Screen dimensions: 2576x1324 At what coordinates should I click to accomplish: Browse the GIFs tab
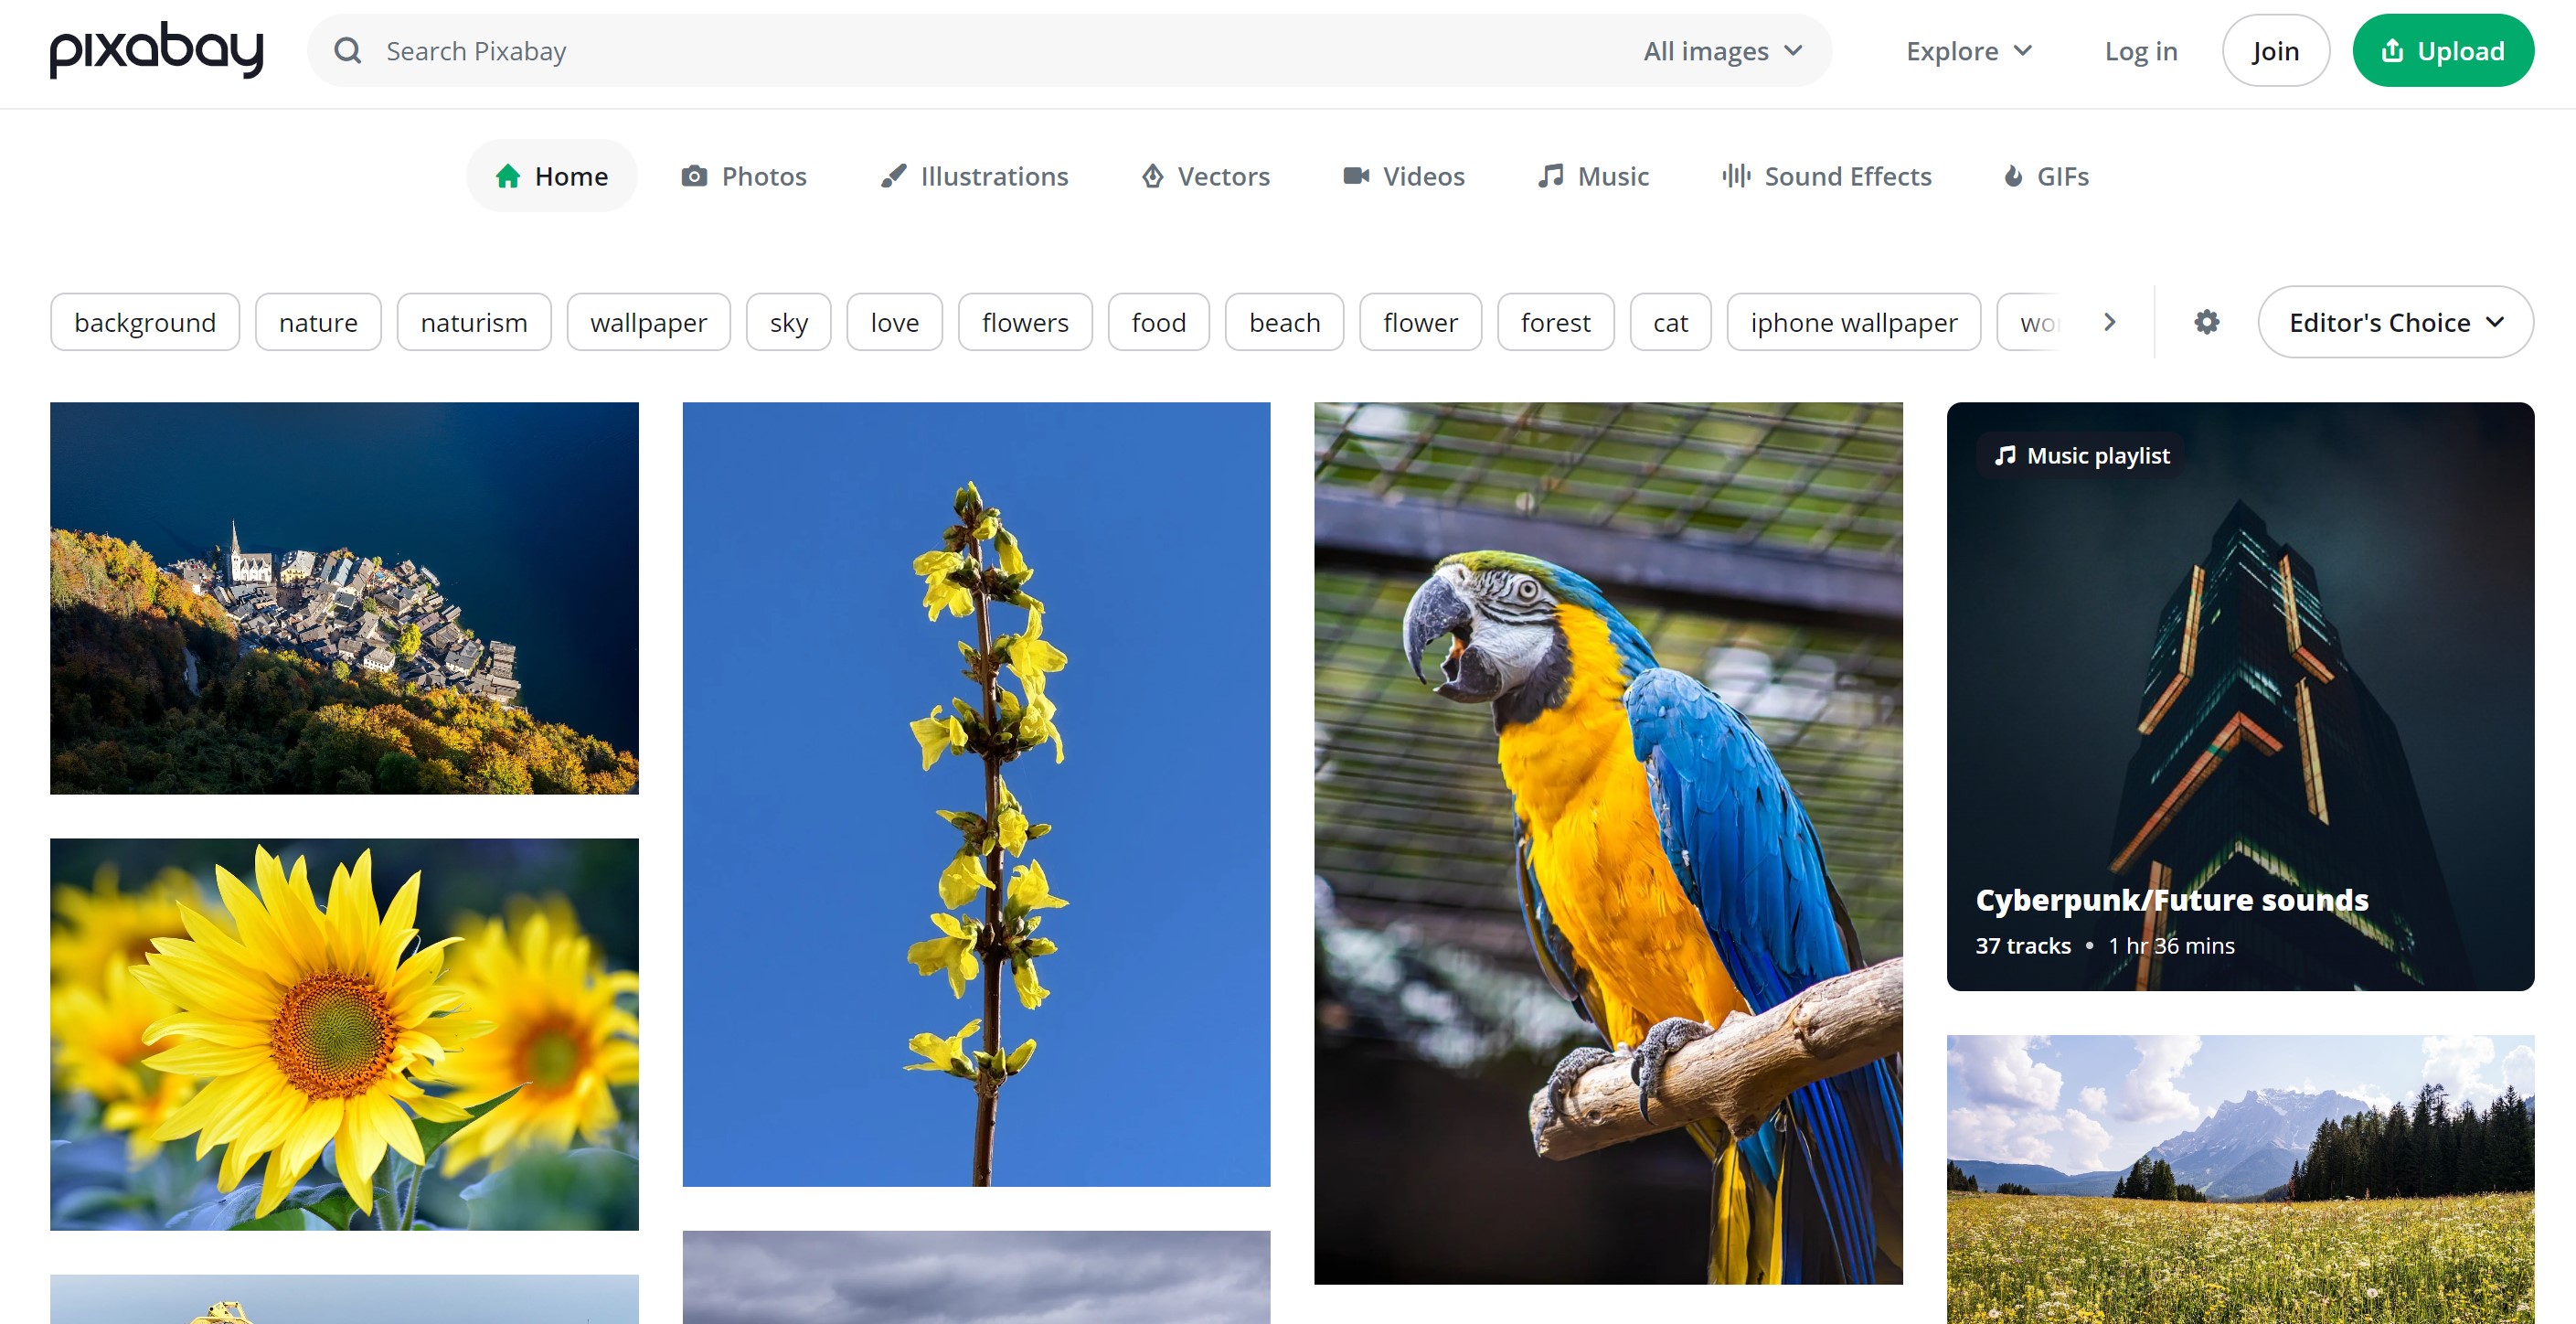pyautogui.click(x=2046, y=176)
